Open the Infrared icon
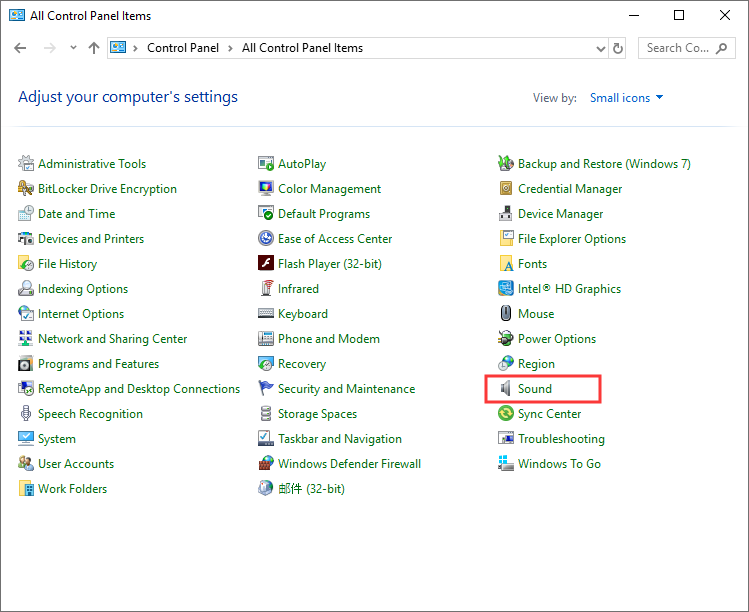The width and height of the screenshot is (749, 612). (x=266, y=289)
